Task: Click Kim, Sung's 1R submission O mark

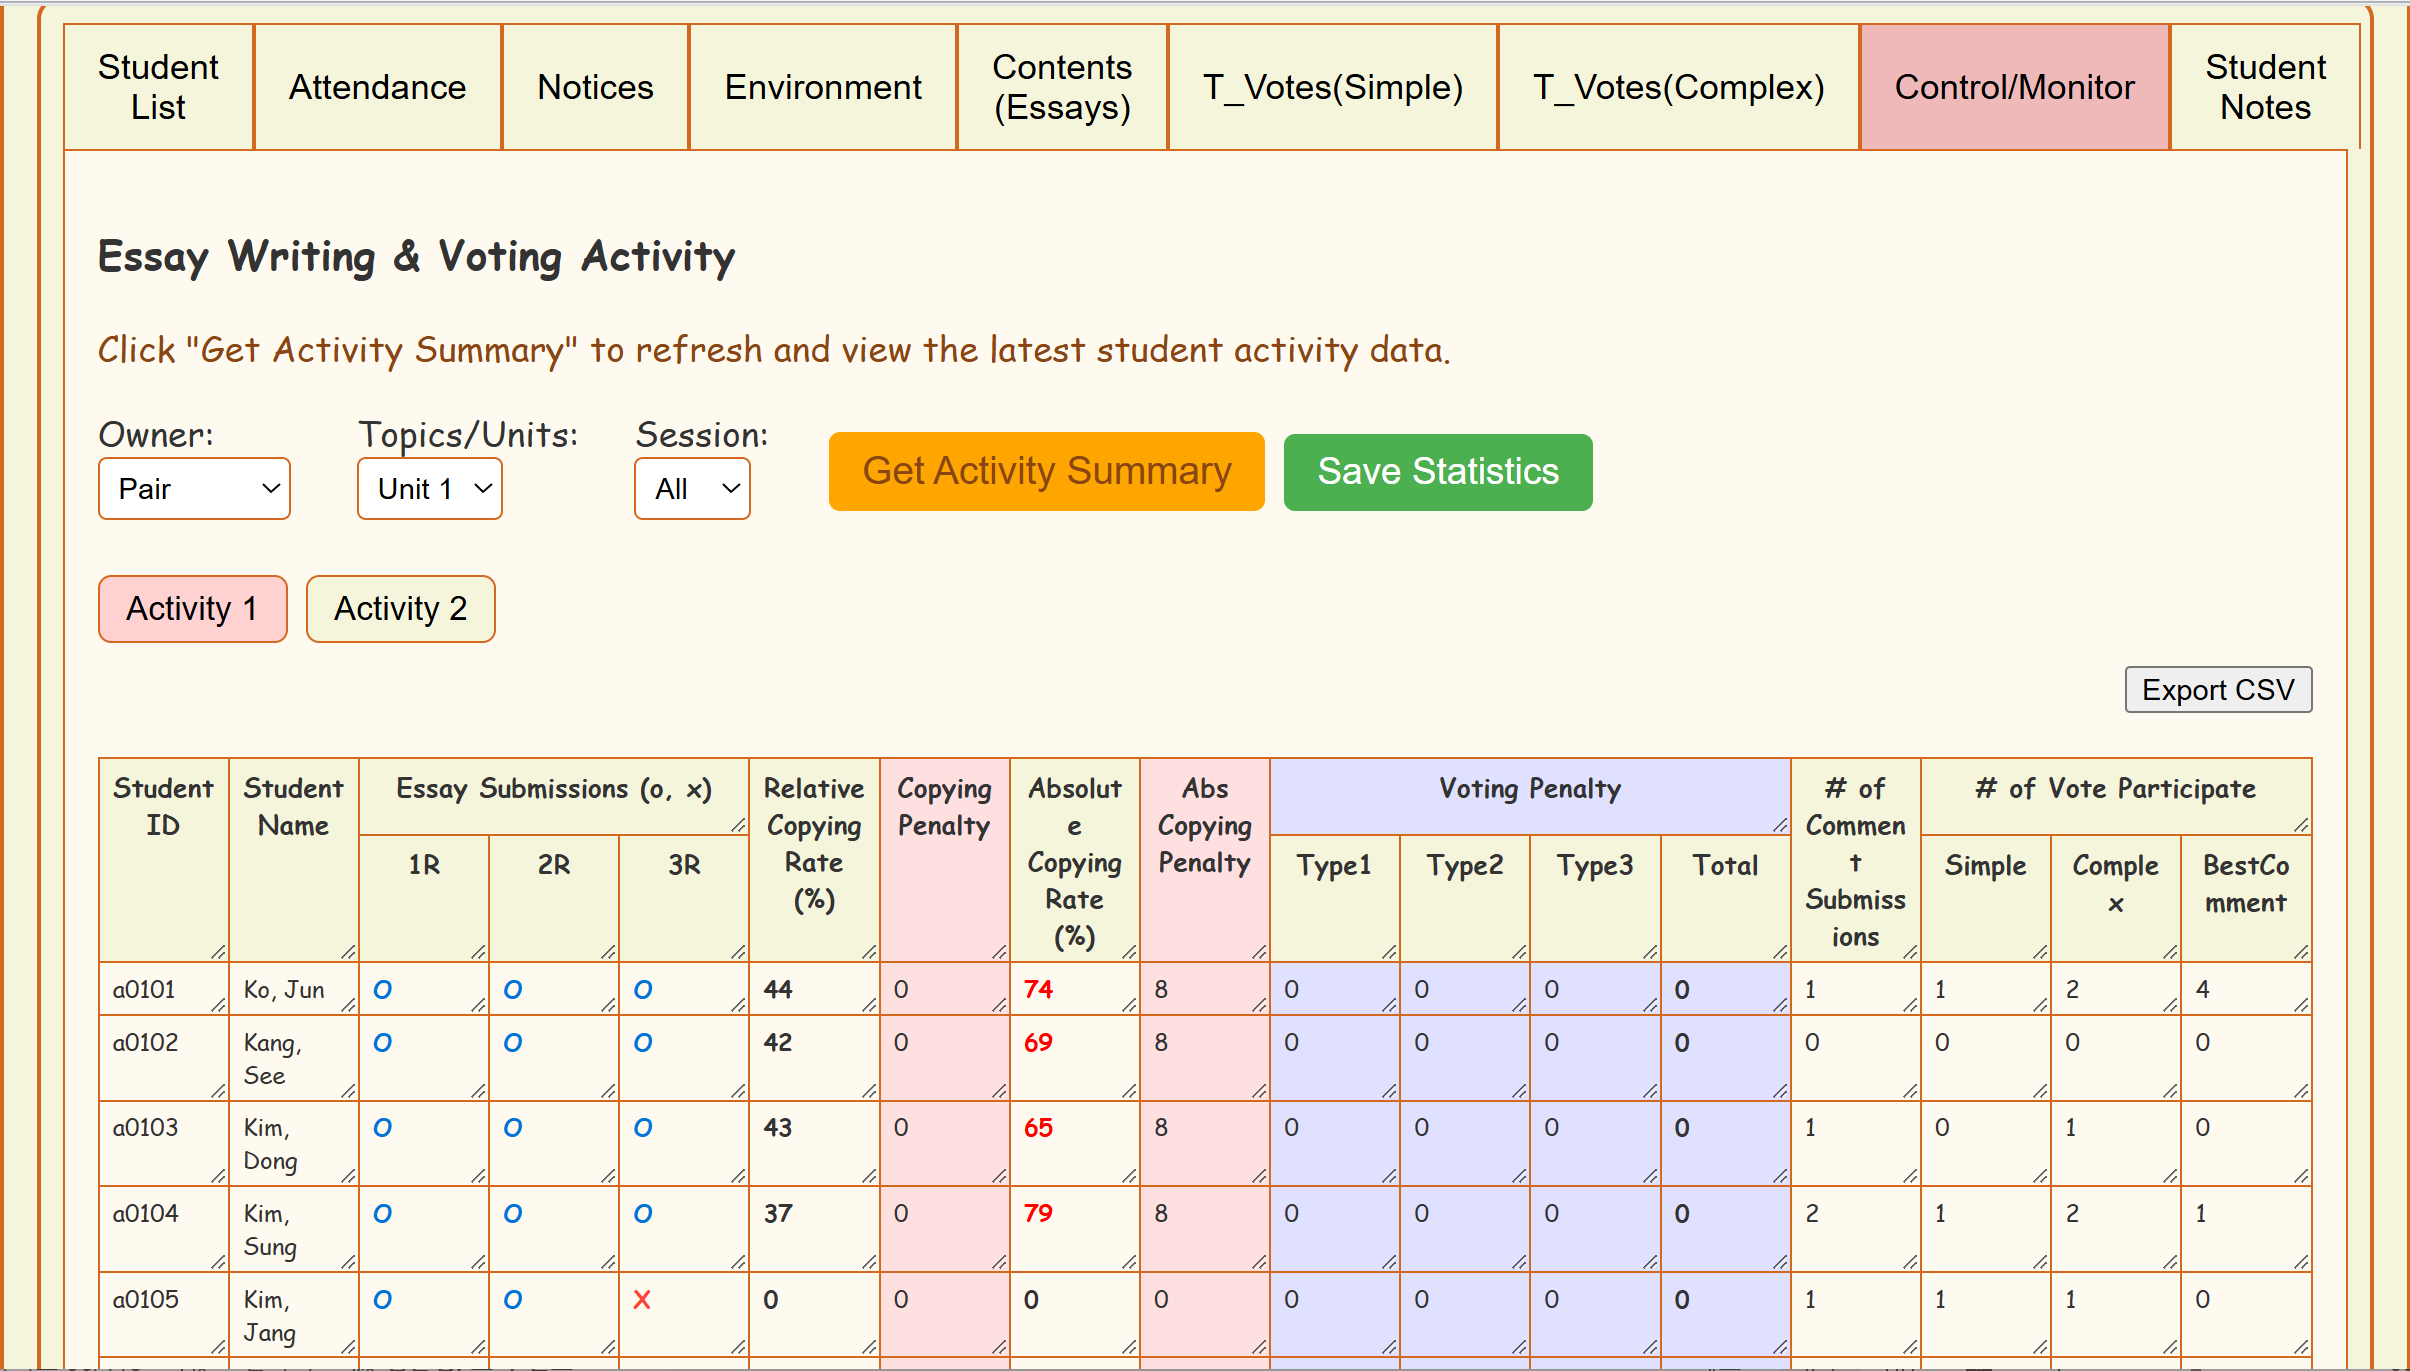Action: coord(382,1214)
